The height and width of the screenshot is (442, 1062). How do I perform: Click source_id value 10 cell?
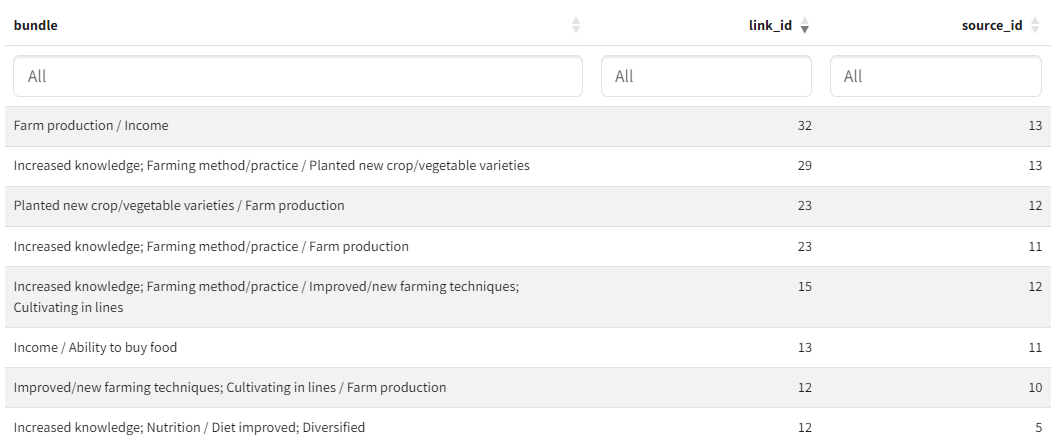pyautogui.click(x=1035, y=388)
